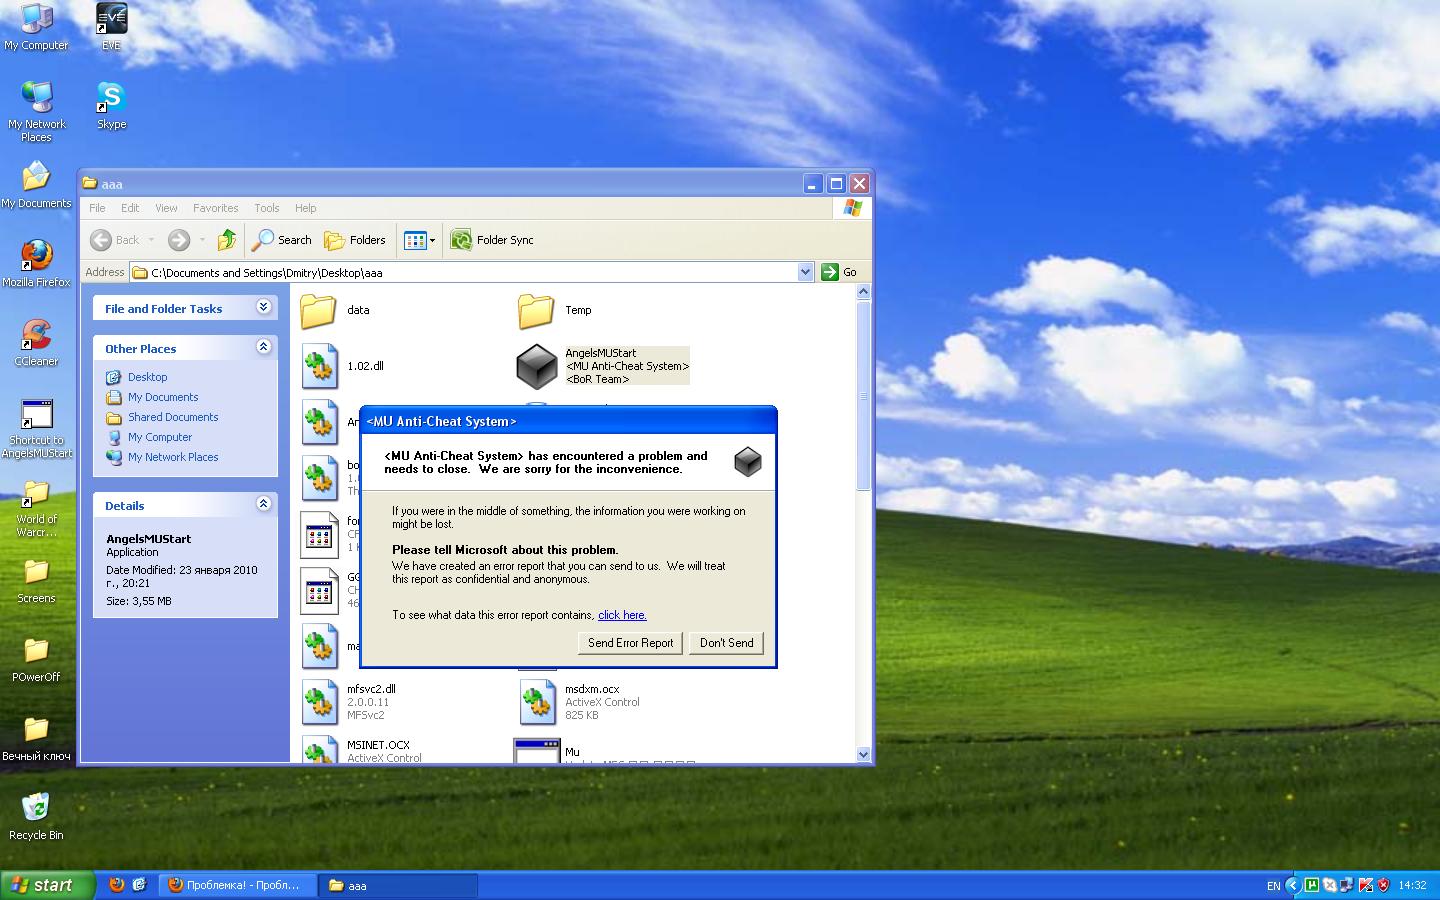
Task: Select the 1.02.dll file
Action: pyautogui.click(x=343, y=366)
